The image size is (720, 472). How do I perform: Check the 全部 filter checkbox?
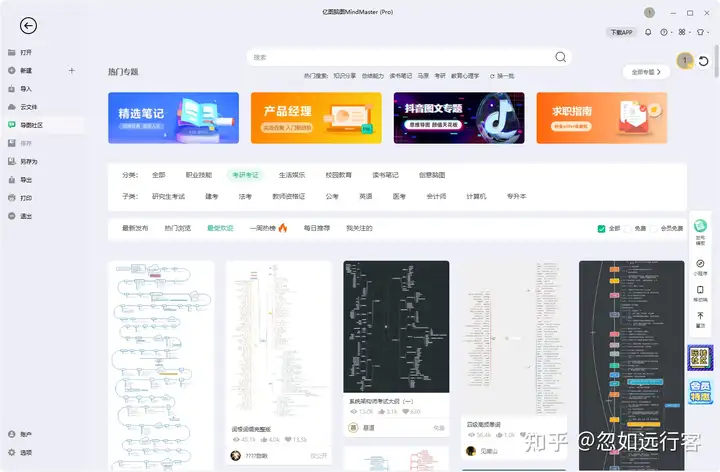[x=601, y=229]
